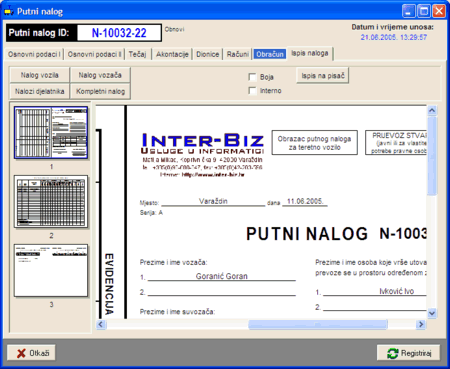Enable the Boja checkbox
The width and height of the screenshot is (450, 369).
pyautogui.click(x=253, y=77)
